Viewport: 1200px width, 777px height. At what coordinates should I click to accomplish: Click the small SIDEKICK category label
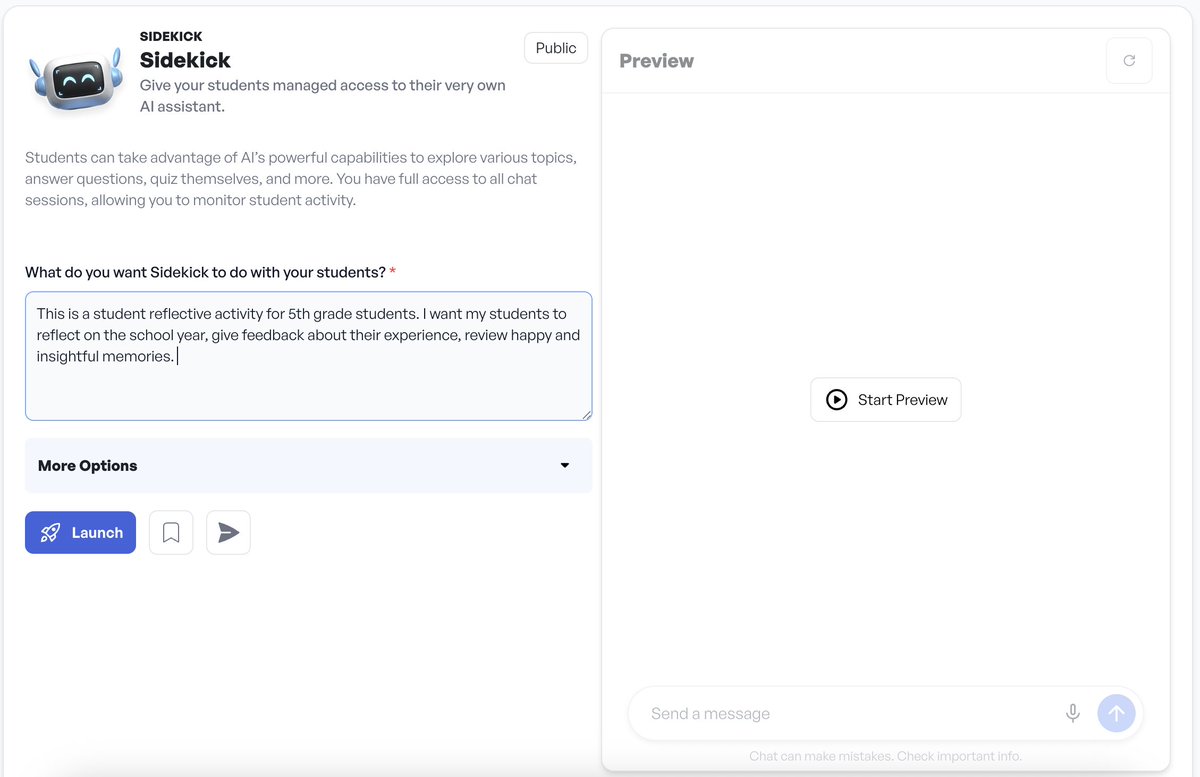[171, 37]
